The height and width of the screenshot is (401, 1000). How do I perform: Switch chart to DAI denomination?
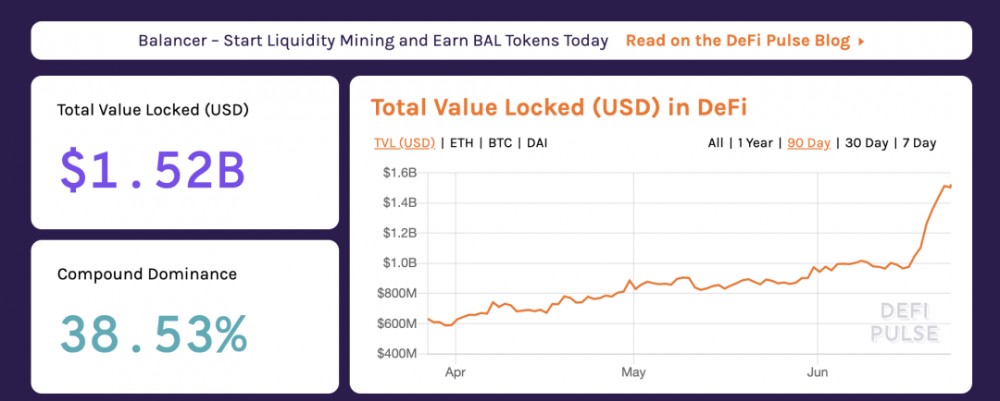[537, 143]
